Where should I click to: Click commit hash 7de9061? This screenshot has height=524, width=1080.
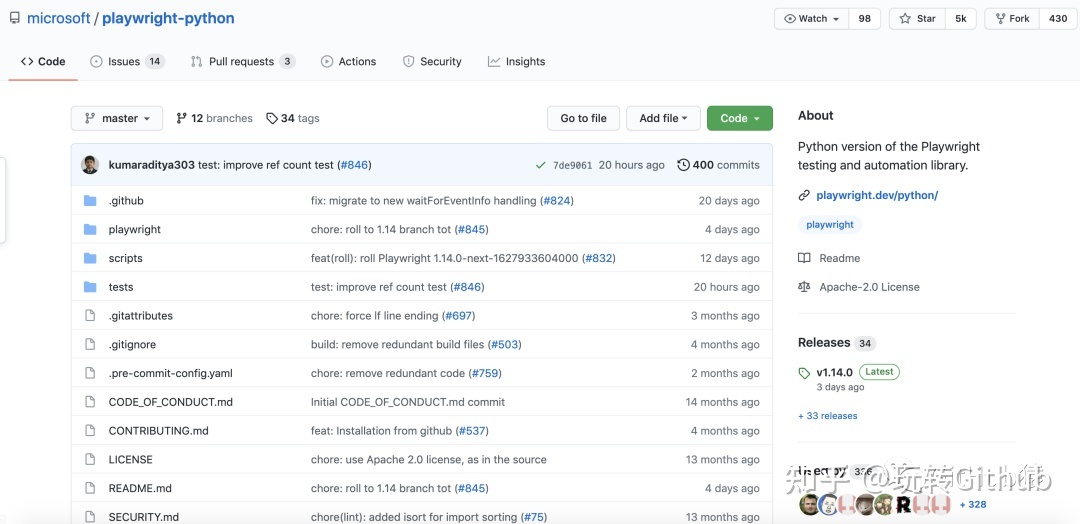coord(572,165)
